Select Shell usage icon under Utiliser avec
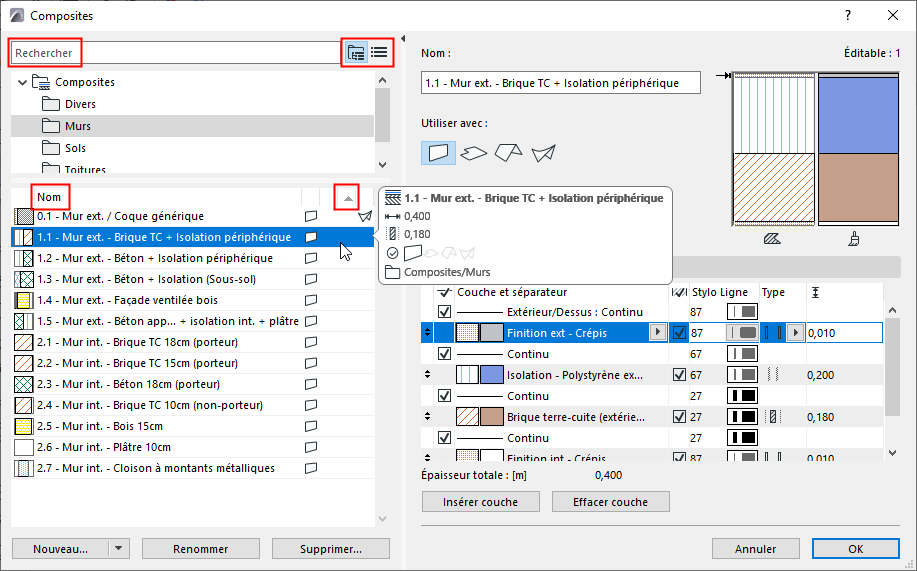This screenshot has height=571, width=917. [543, 153]
